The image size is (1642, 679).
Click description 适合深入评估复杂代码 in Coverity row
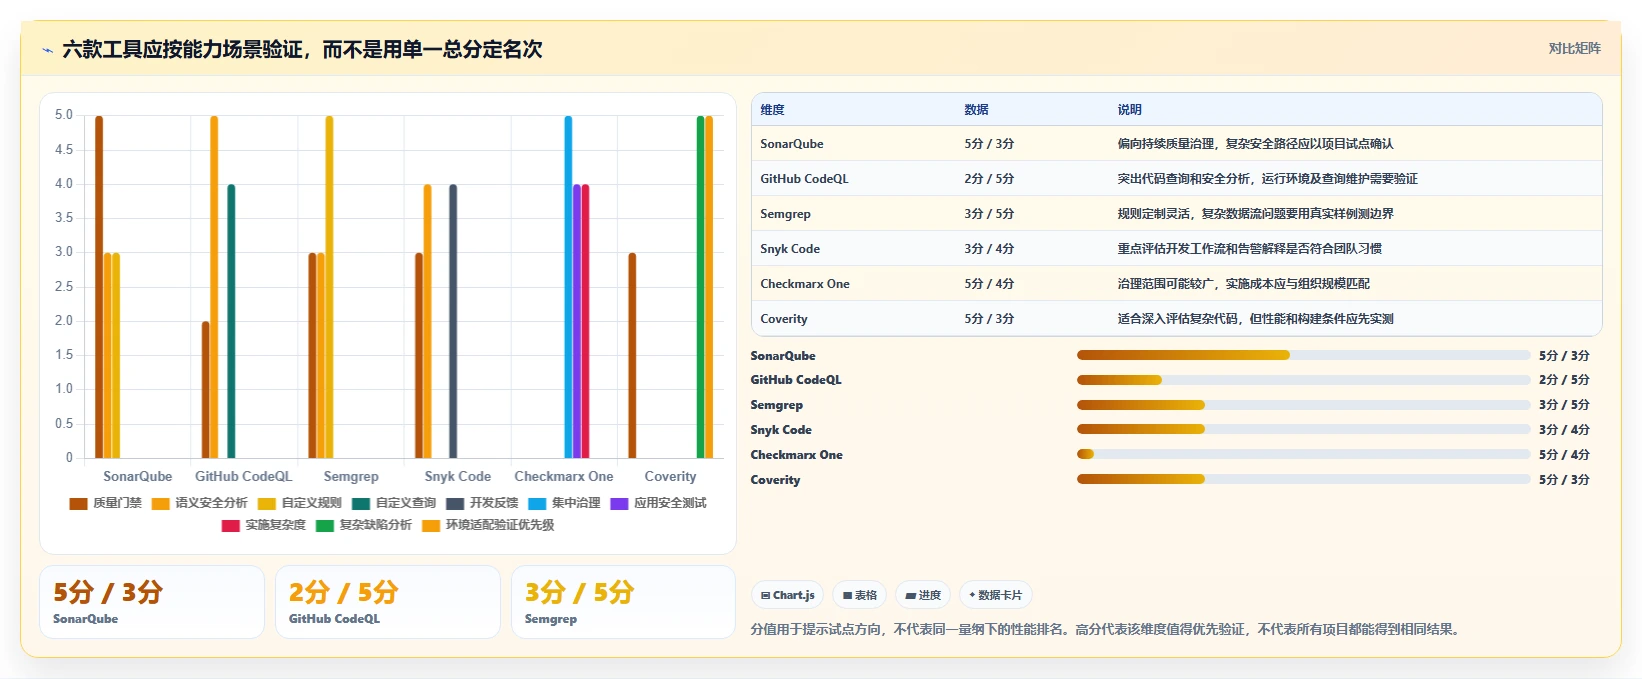click(1255, 319)
